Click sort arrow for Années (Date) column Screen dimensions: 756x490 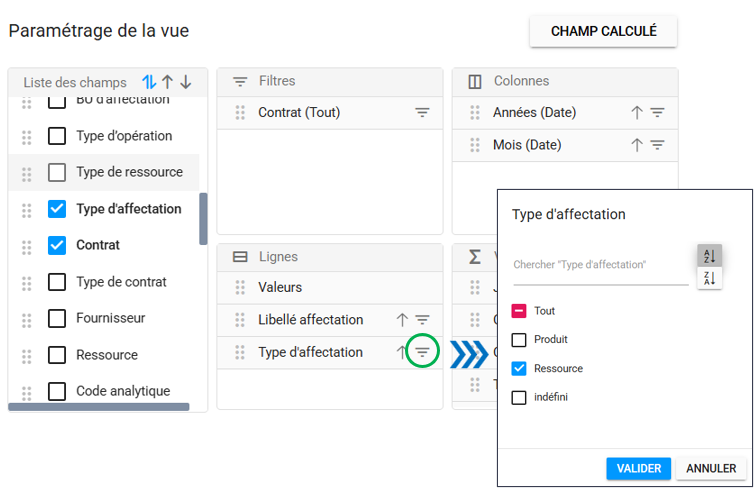(x=637, y=113)
